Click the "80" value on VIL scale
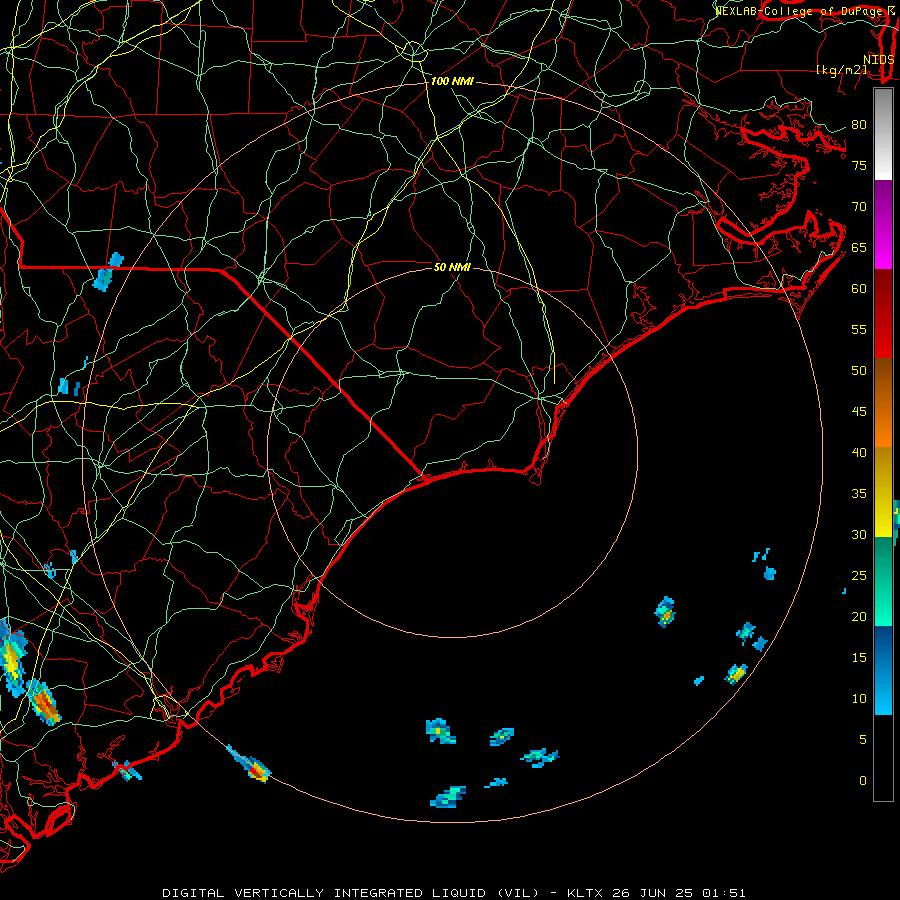 click(x=859, y=125)
